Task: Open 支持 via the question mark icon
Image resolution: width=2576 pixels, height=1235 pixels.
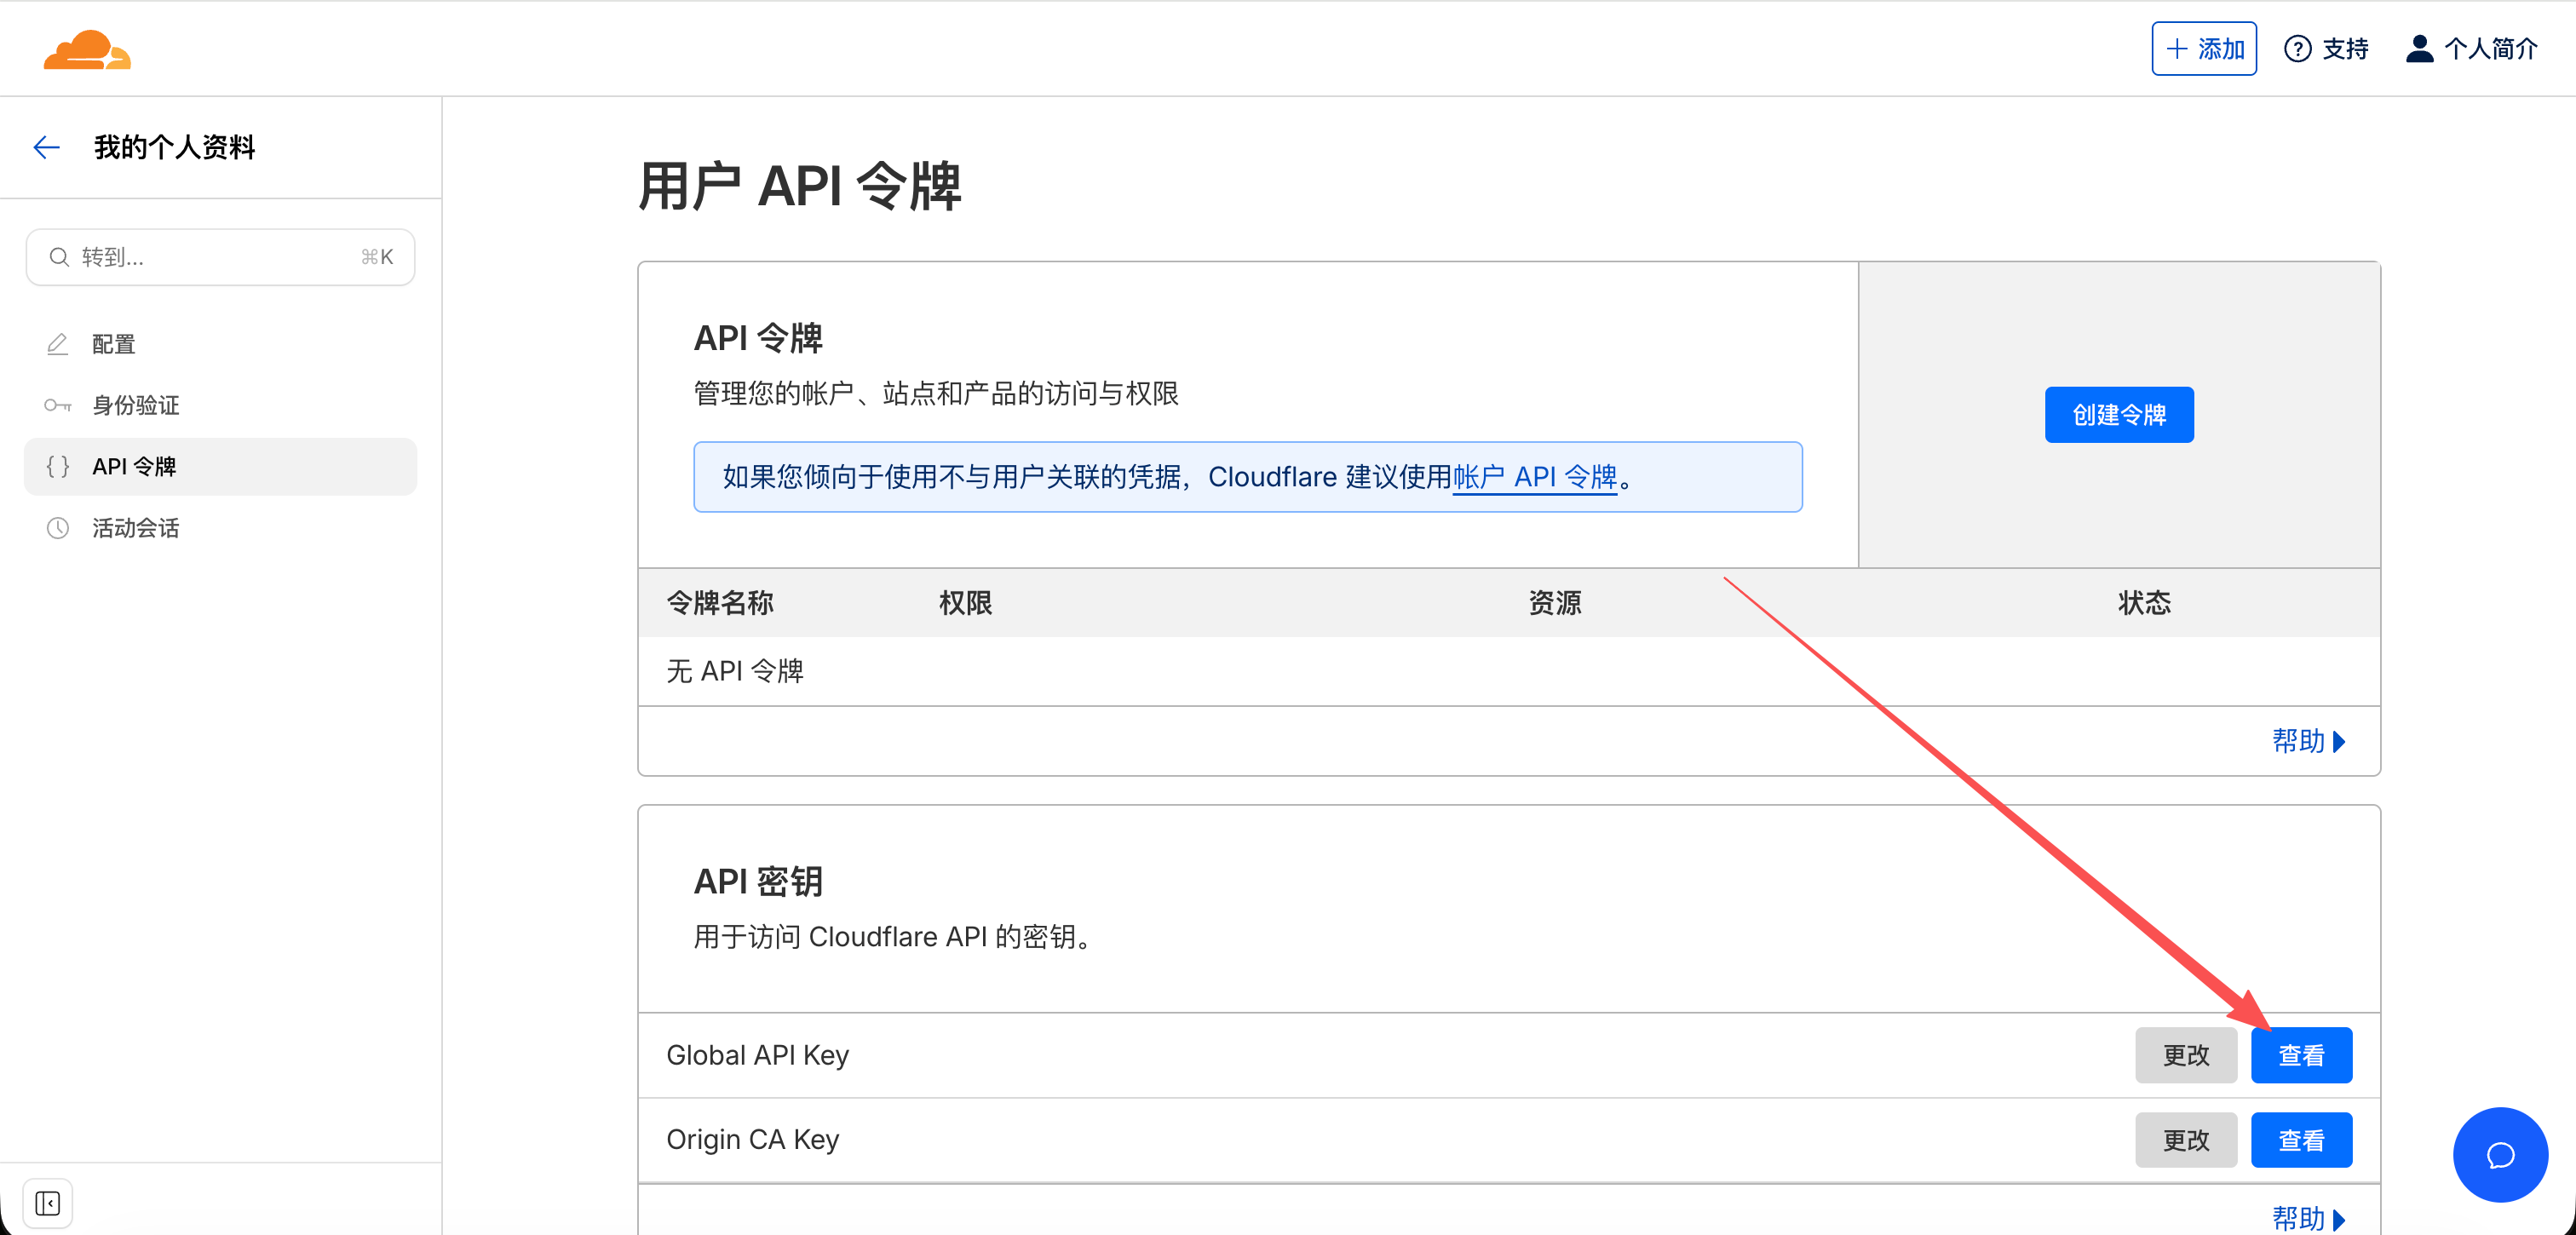Action: pyautogui.click(x=2297, y=48)
